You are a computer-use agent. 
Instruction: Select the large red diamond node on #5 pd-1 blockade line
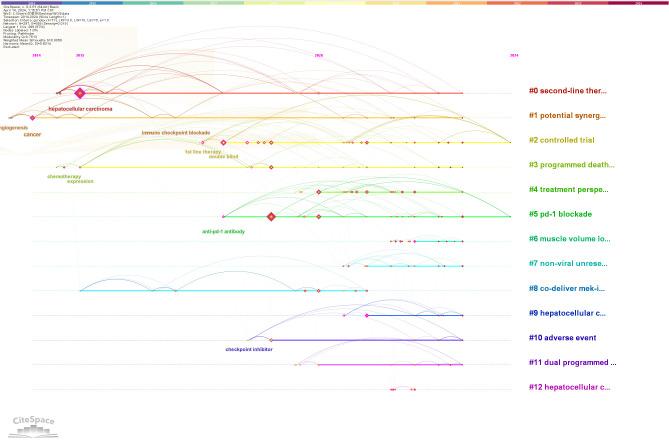coord(271,217)
